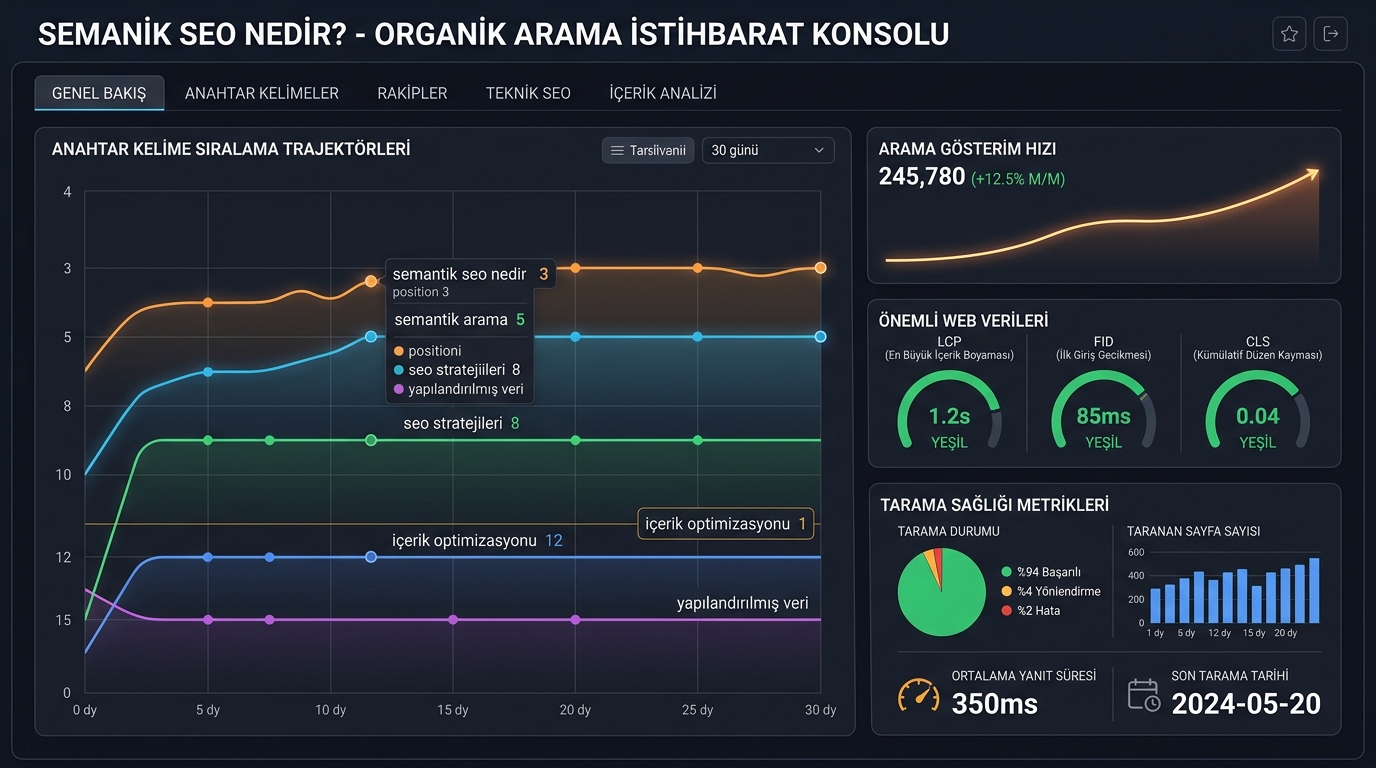Click the crawl status pie chart
The width and height of the screenshot is (1376, 768).
pyautogui.click(x=942, y=592)
